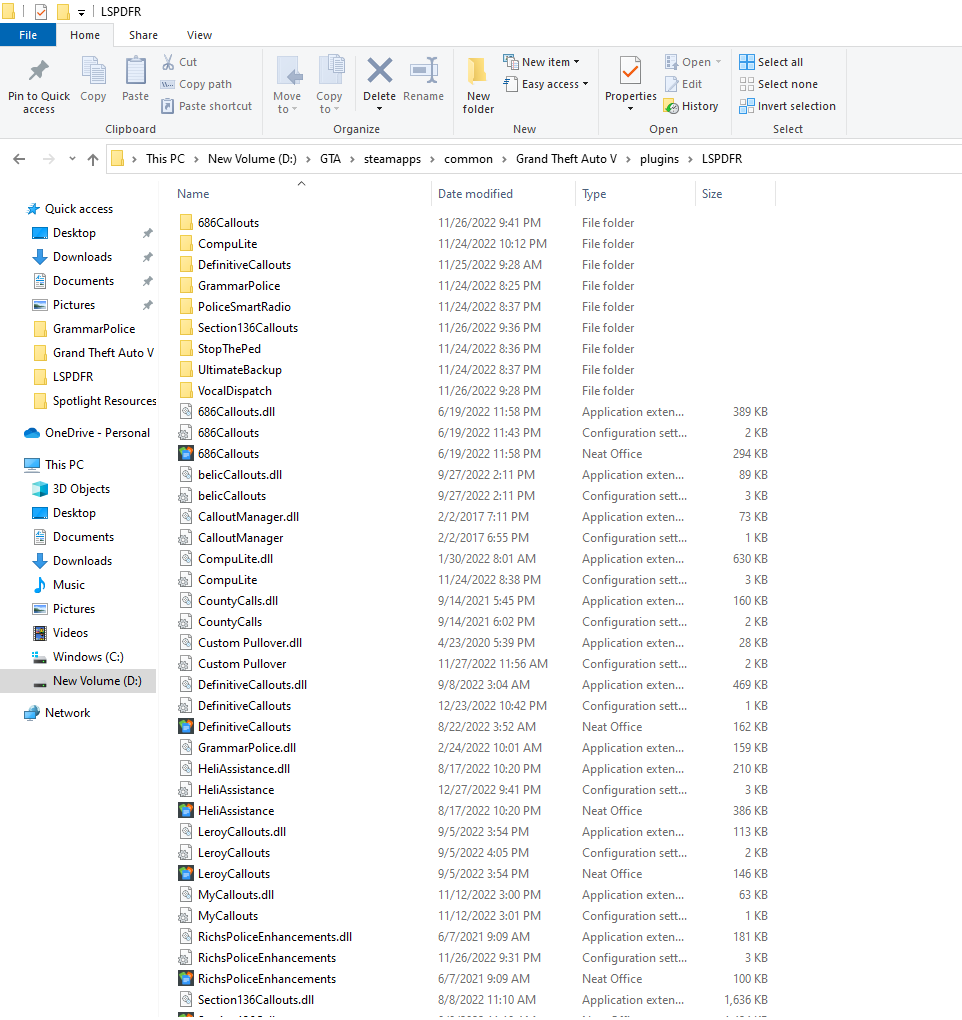This screenshot has width=962, height=1020.
Task: Click steamapps in the address path
Action: (392, 159)
